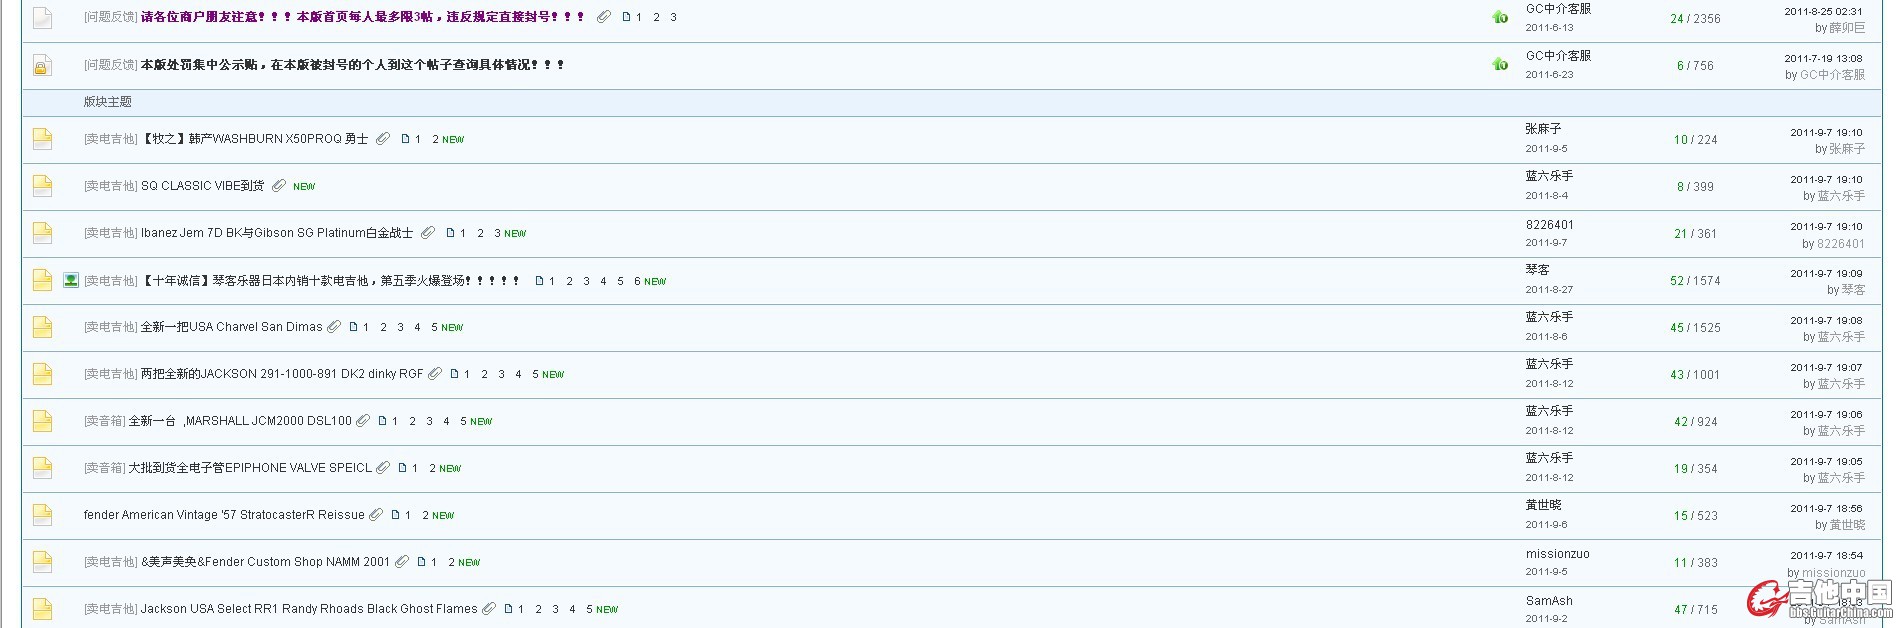Viewport: 1900px width, 628px height.
Task: Click reply count 24 on the 请各位商户朋友注意 thread
Action: coord(1677,19)
